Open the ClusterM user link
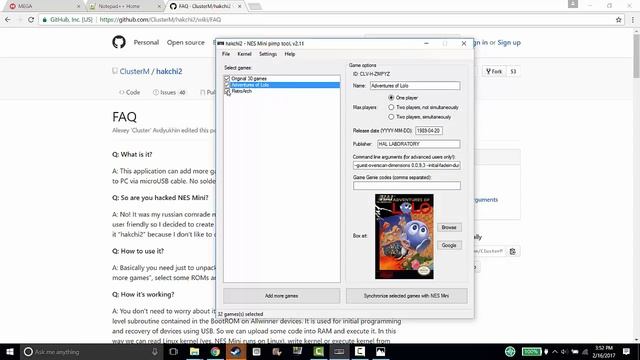Viewport: 640px width, 360px height. (x=134, y=71)
